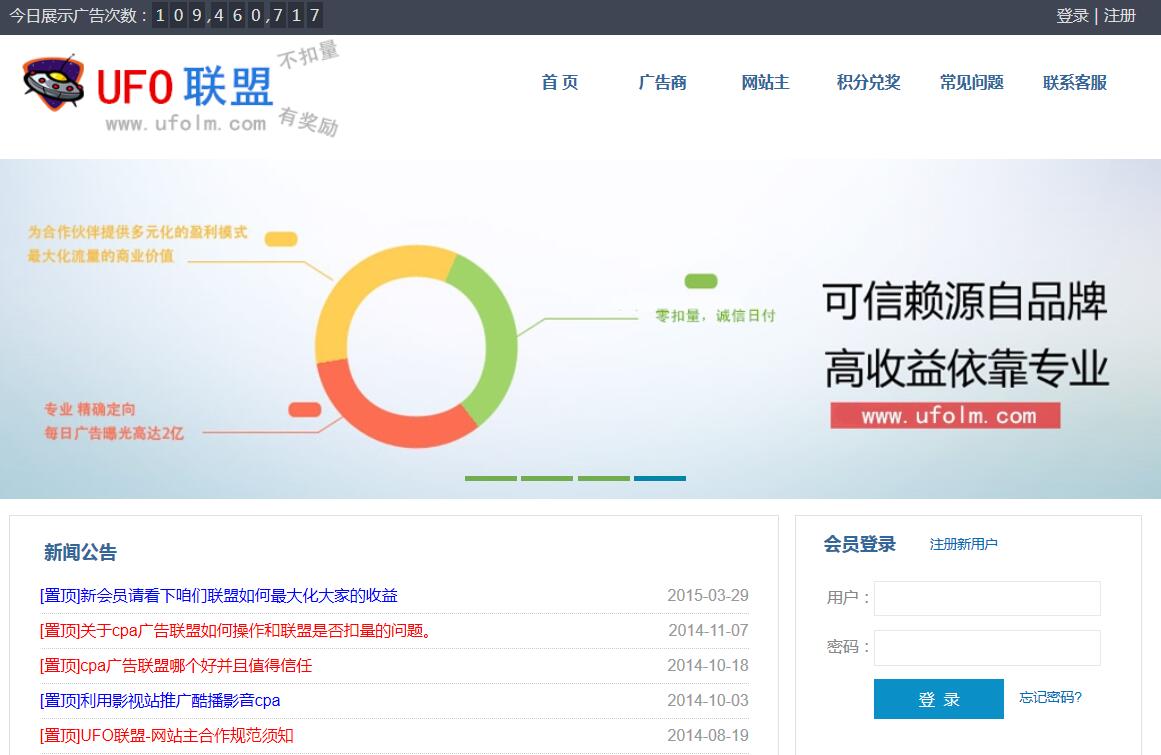Open the 网站主 navigation item
This screenshot has height=755, width=1161.
pos(765,83)
